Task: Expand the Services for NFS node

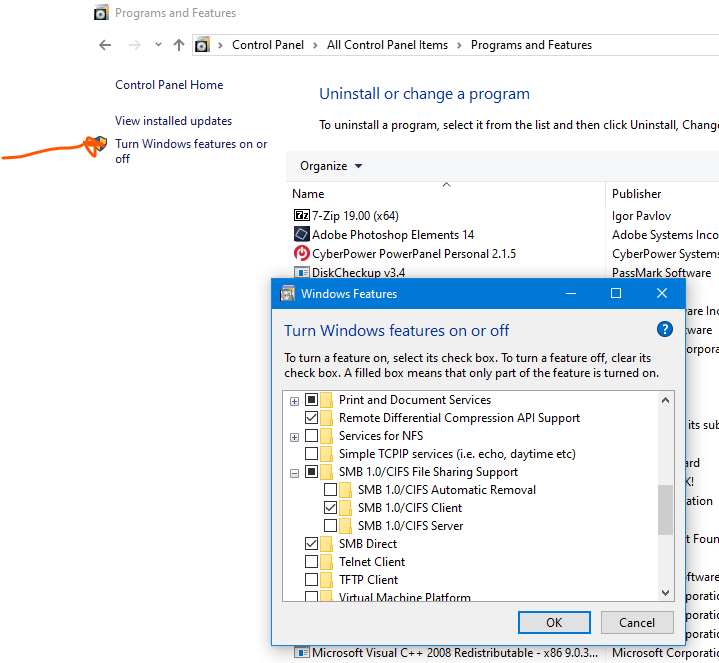Action: (294, 437)
